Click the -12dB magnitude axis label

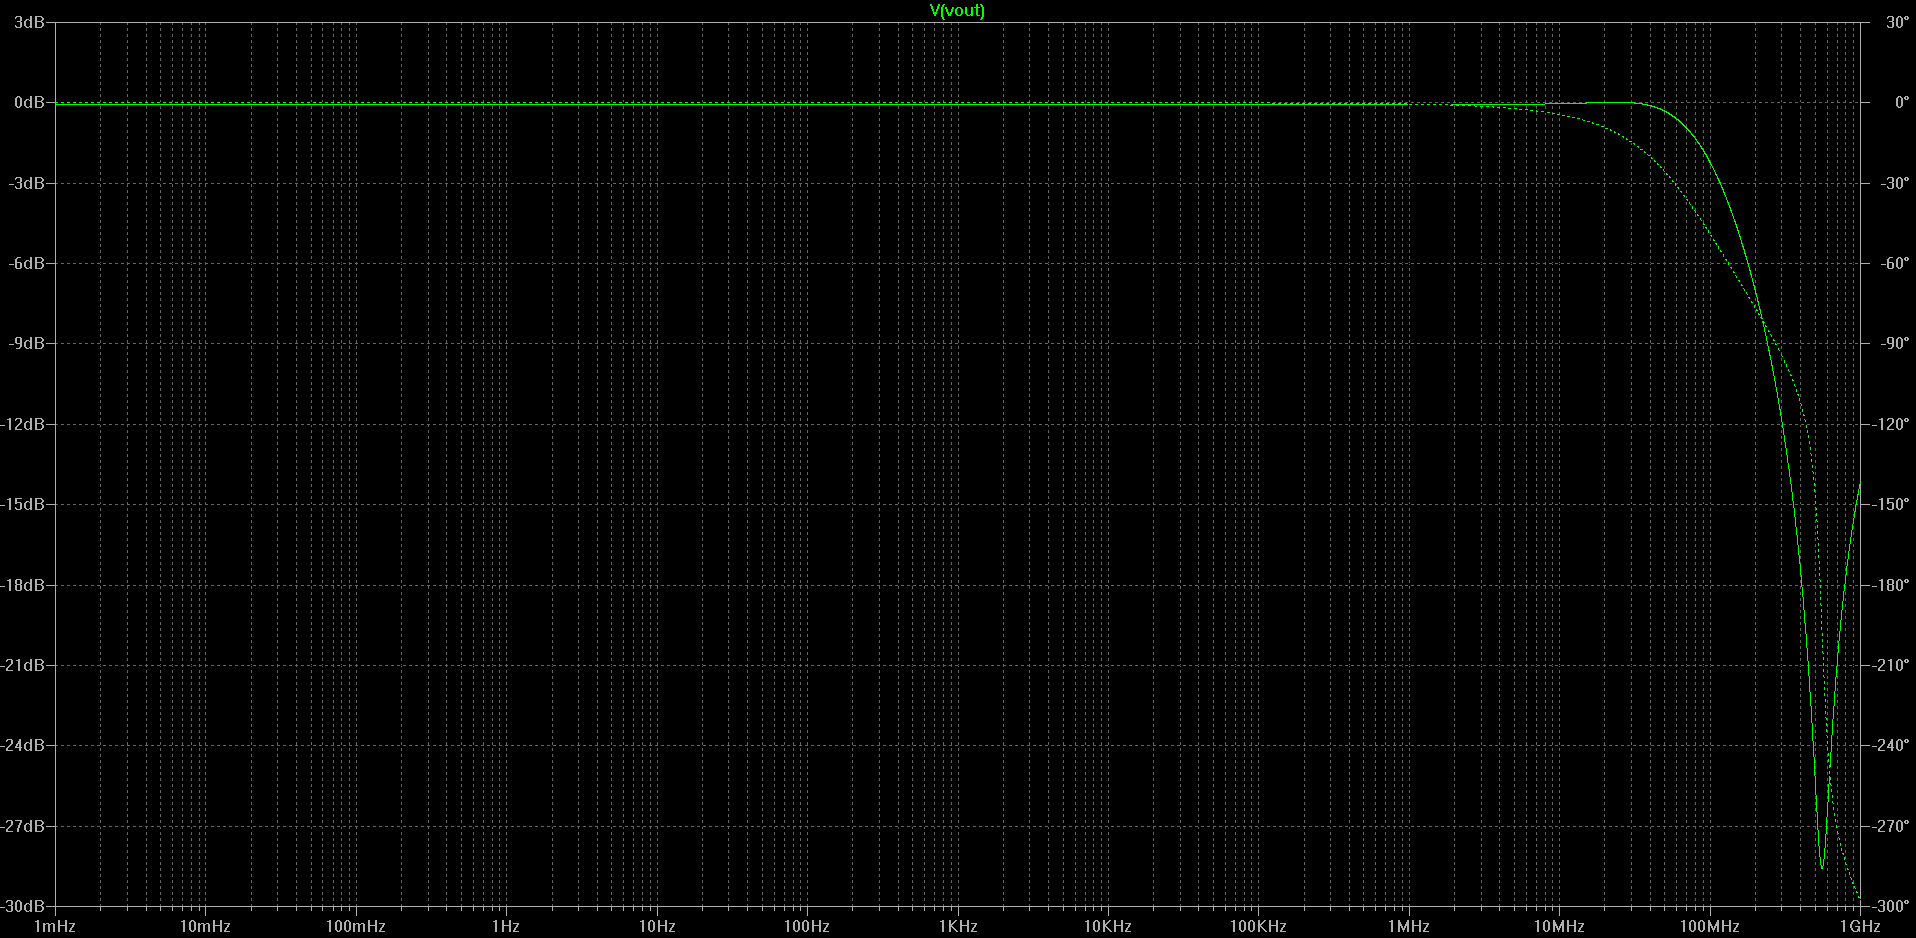23,424
